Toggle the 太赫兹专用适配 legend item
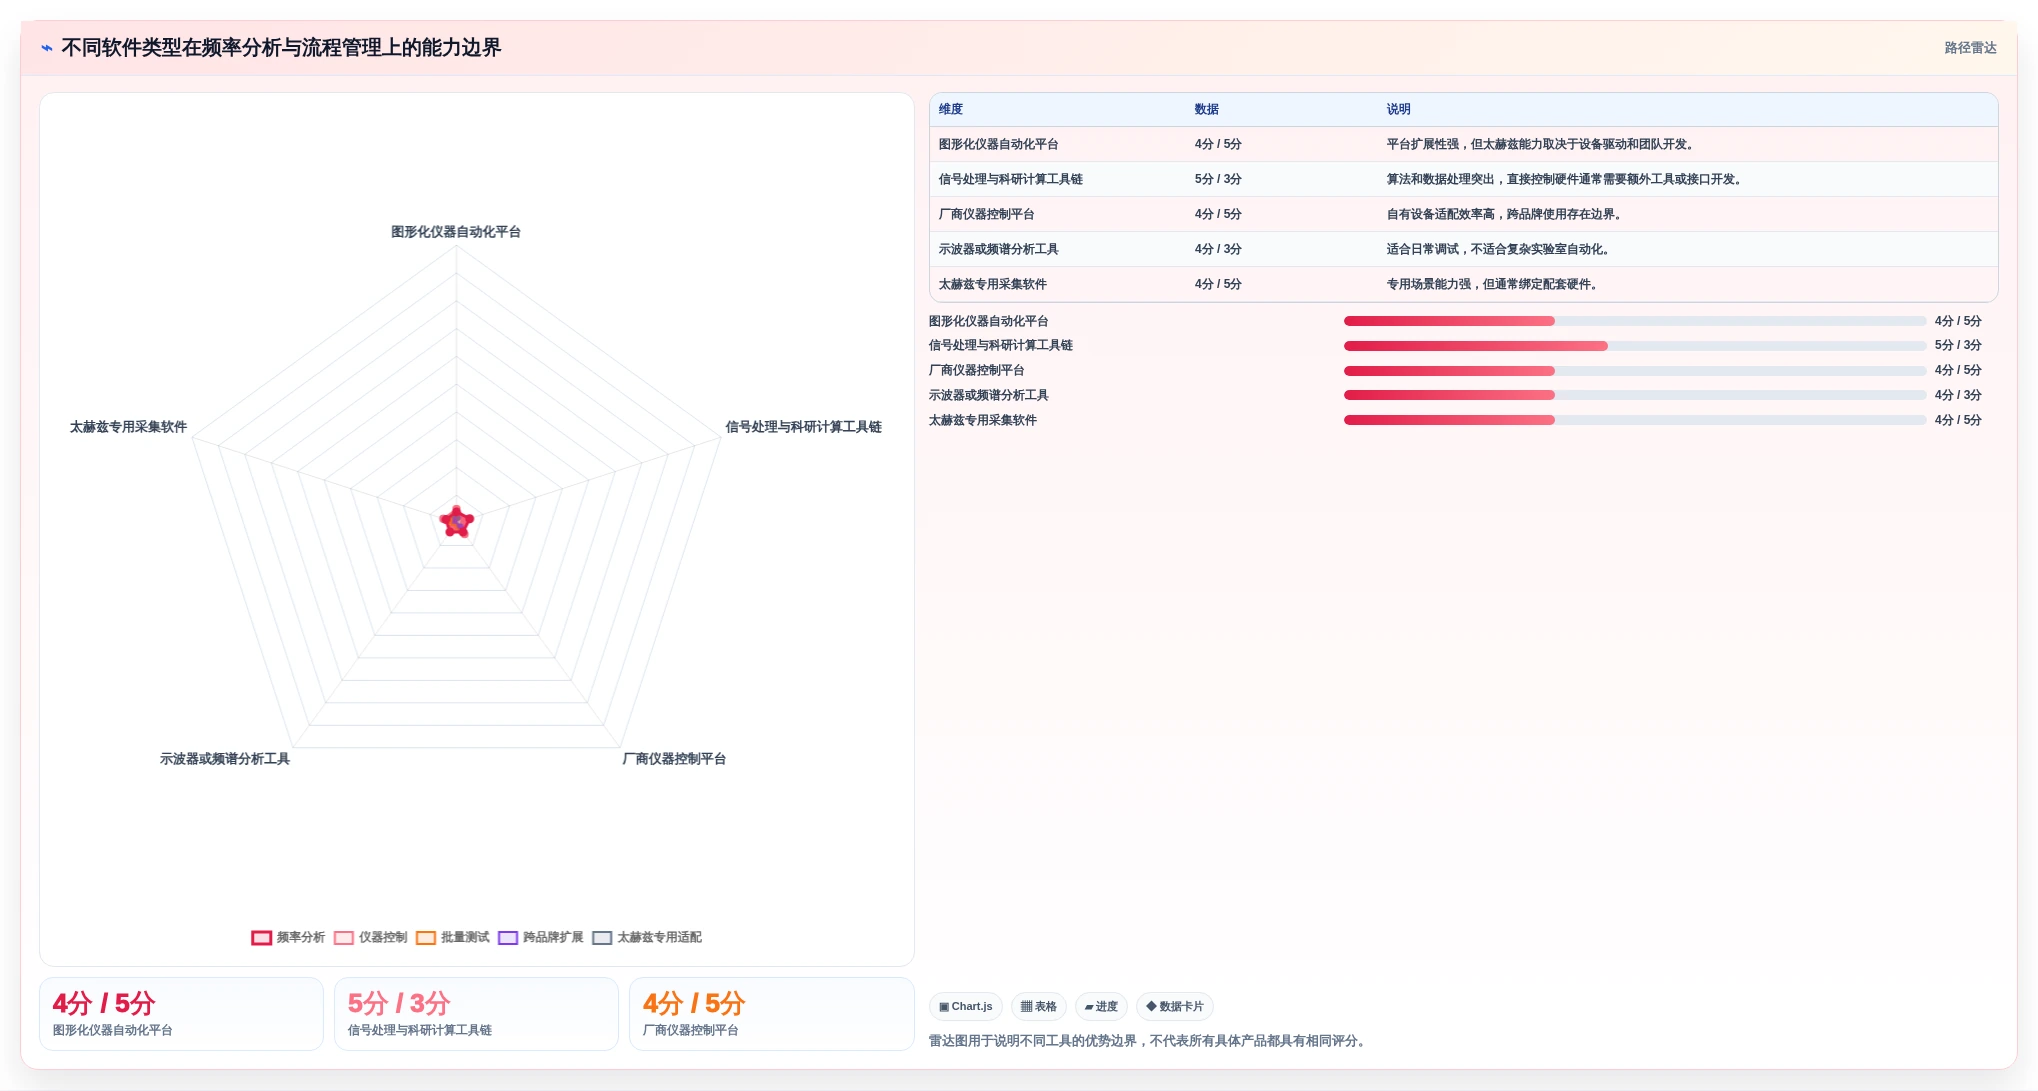 [x=647, y=937]
